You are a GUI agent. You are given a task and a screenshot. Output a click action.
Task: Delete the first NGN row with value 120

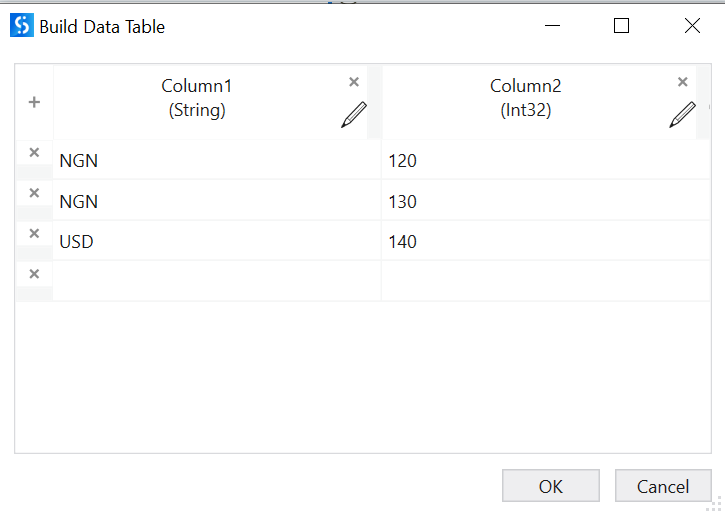[x=34, y=153]
